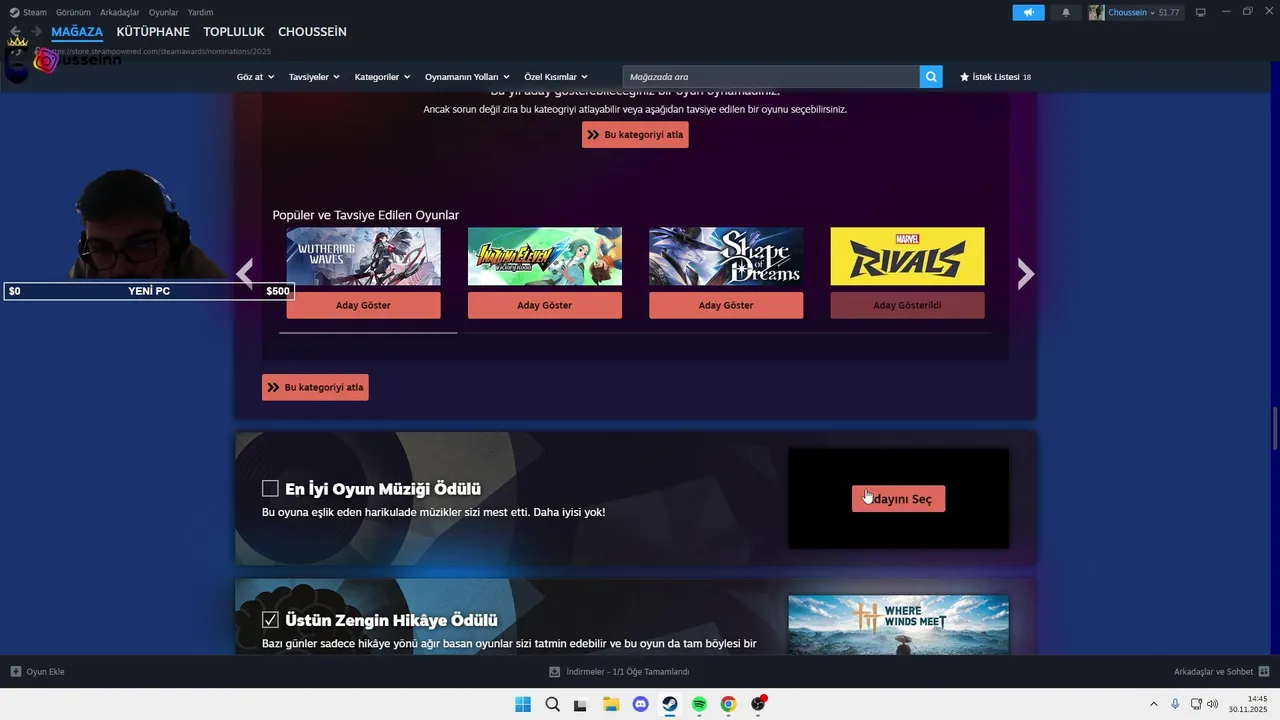Screen dimensions: 1280x720
Task: Open the Oyunlar menu
Action: tap(163, 12)
